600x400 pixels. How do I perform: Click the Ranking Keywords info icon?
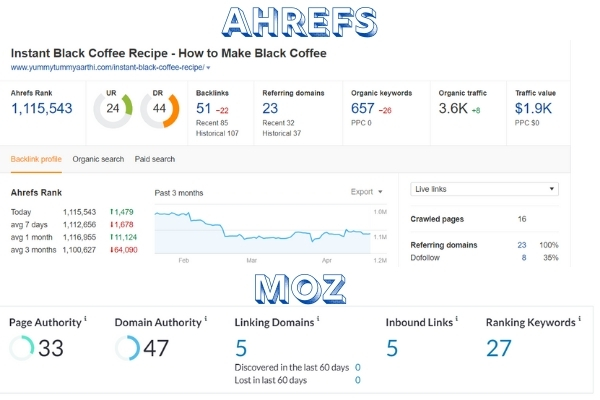pyautogui.click(x=579, y=318)
